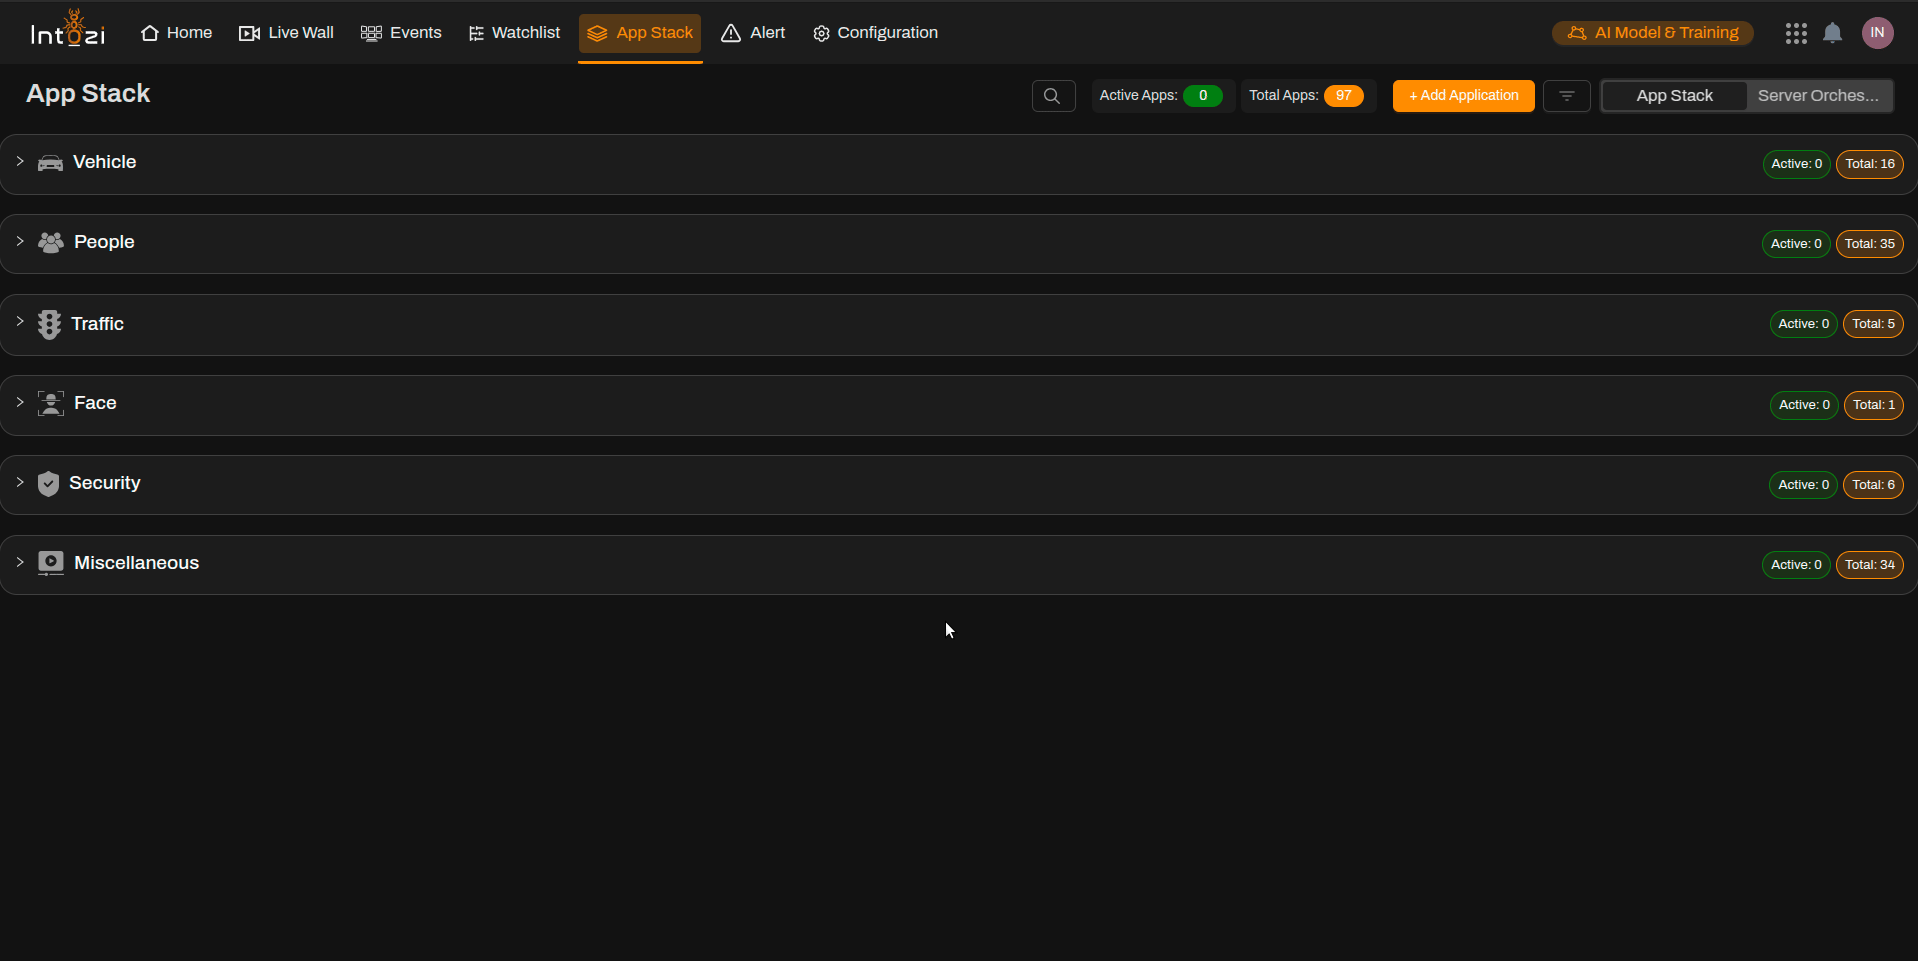Click the Vehicle car icon

pos(50,163)
